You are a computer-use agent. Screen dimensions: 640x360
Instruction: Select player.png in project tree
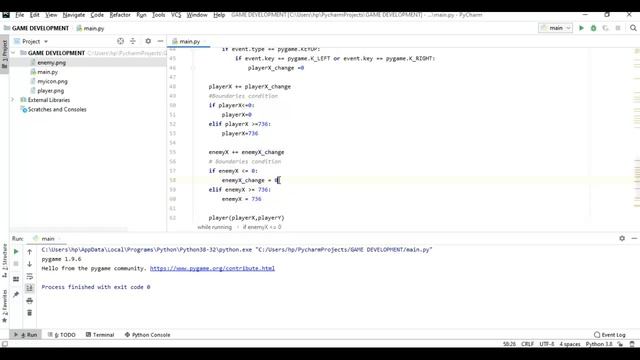pyautogui.click(x=51, y=91)
